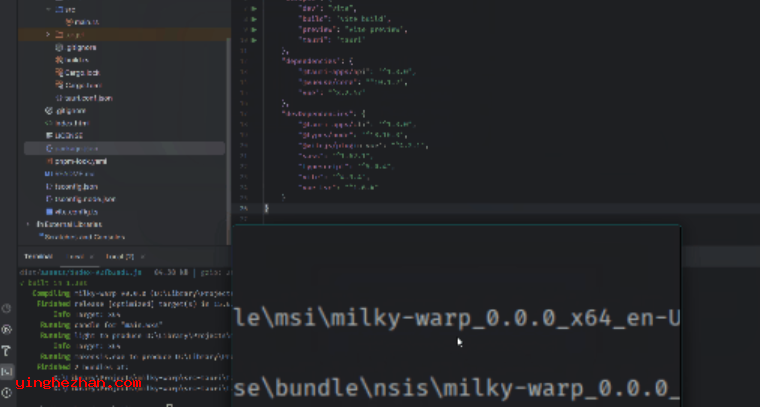Collapse the src folder in project tree

point(48,9)
